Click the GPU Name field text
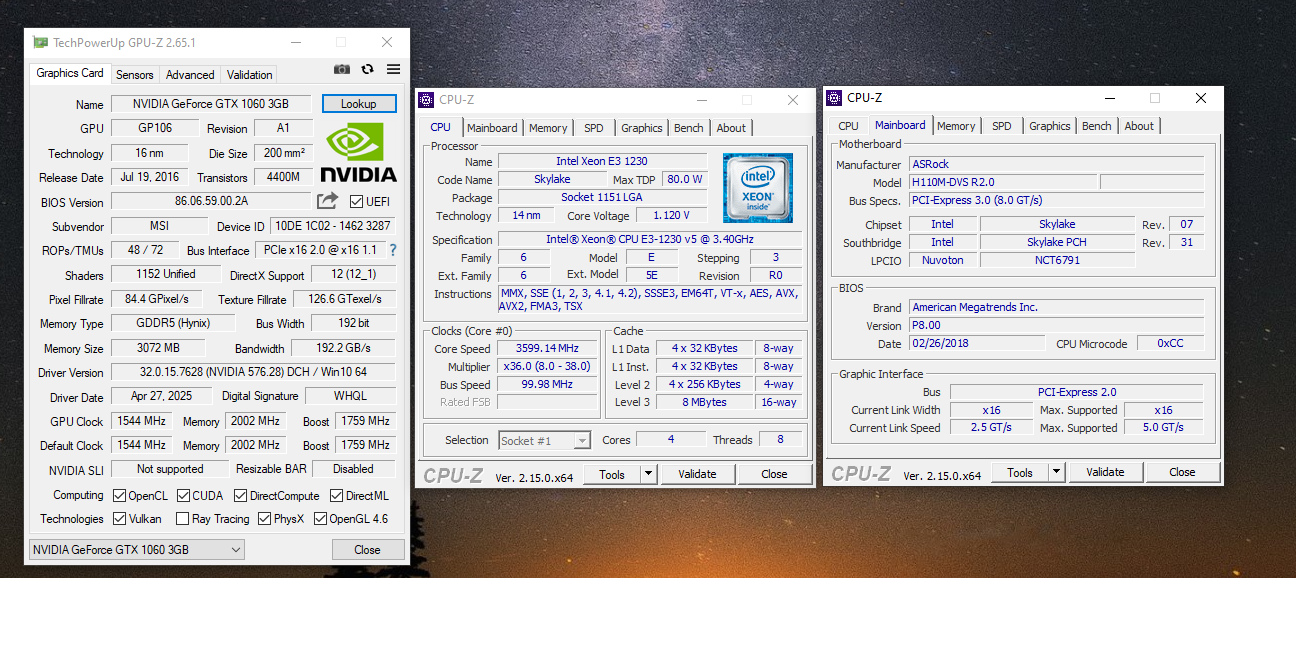Screen dimensions: 1296x648 [x=210, y=104]
